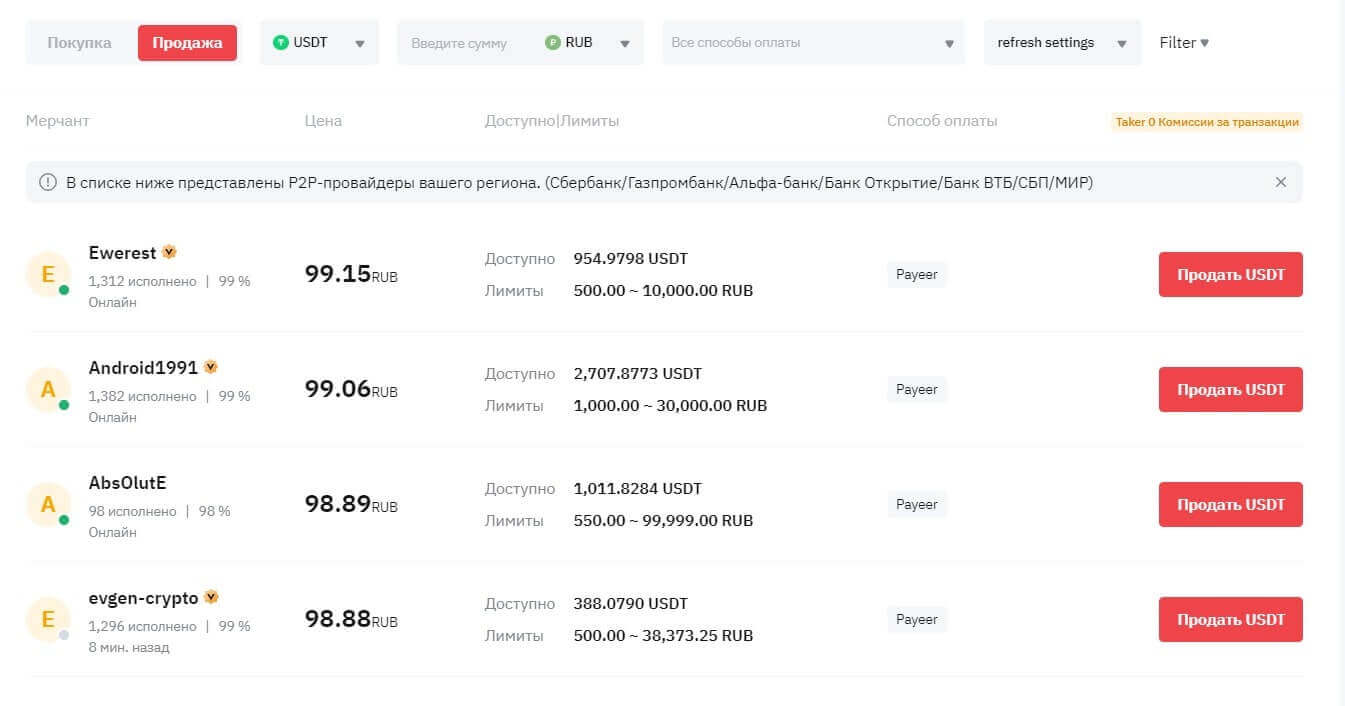Screen dimensions: 1345x706
Task: Open the refresh settings dropdown
Action: click(1061, 43)
